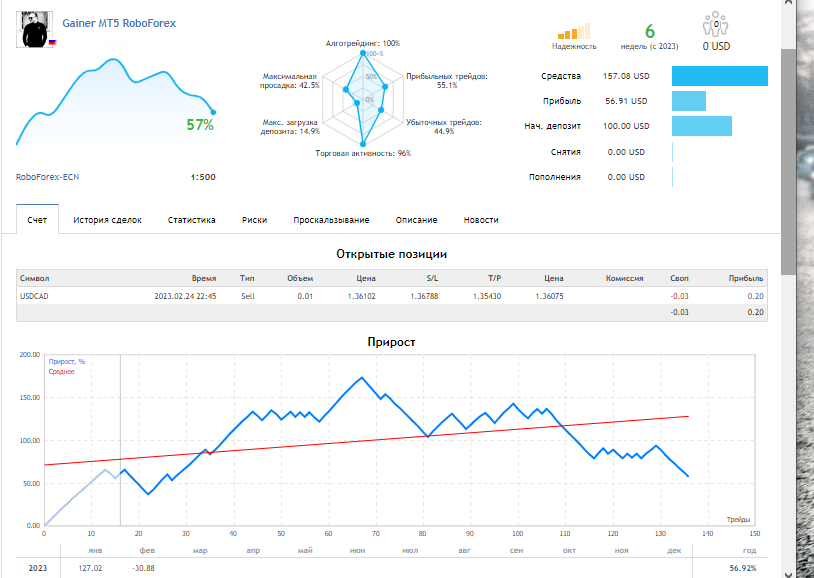The height and width of the screenshot is (578, 814).
Task: Click the Sell type cell
Action: (248, 296)
